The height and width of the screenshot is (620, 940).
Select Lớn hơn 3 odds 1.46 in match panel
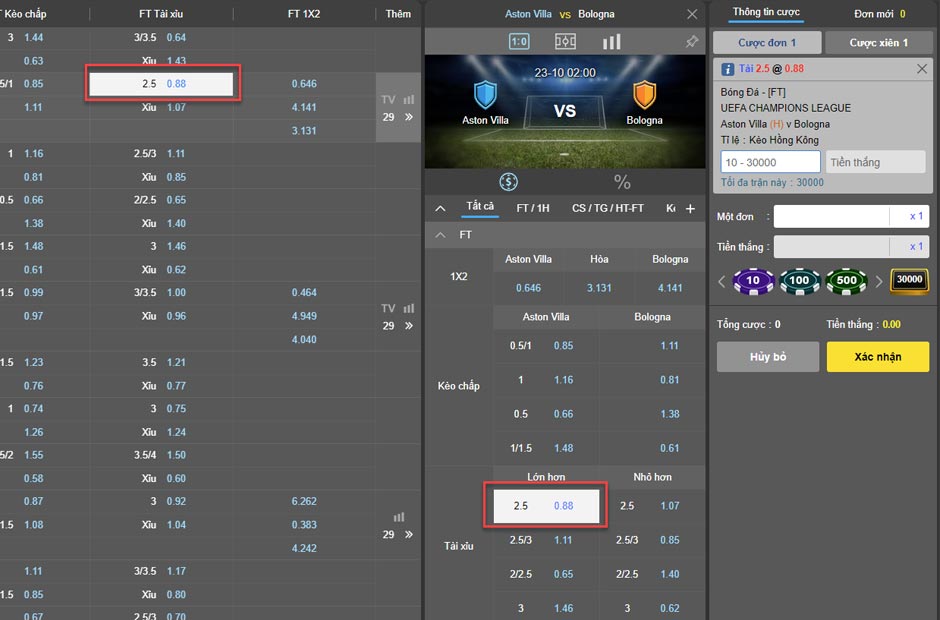[564, 608]
